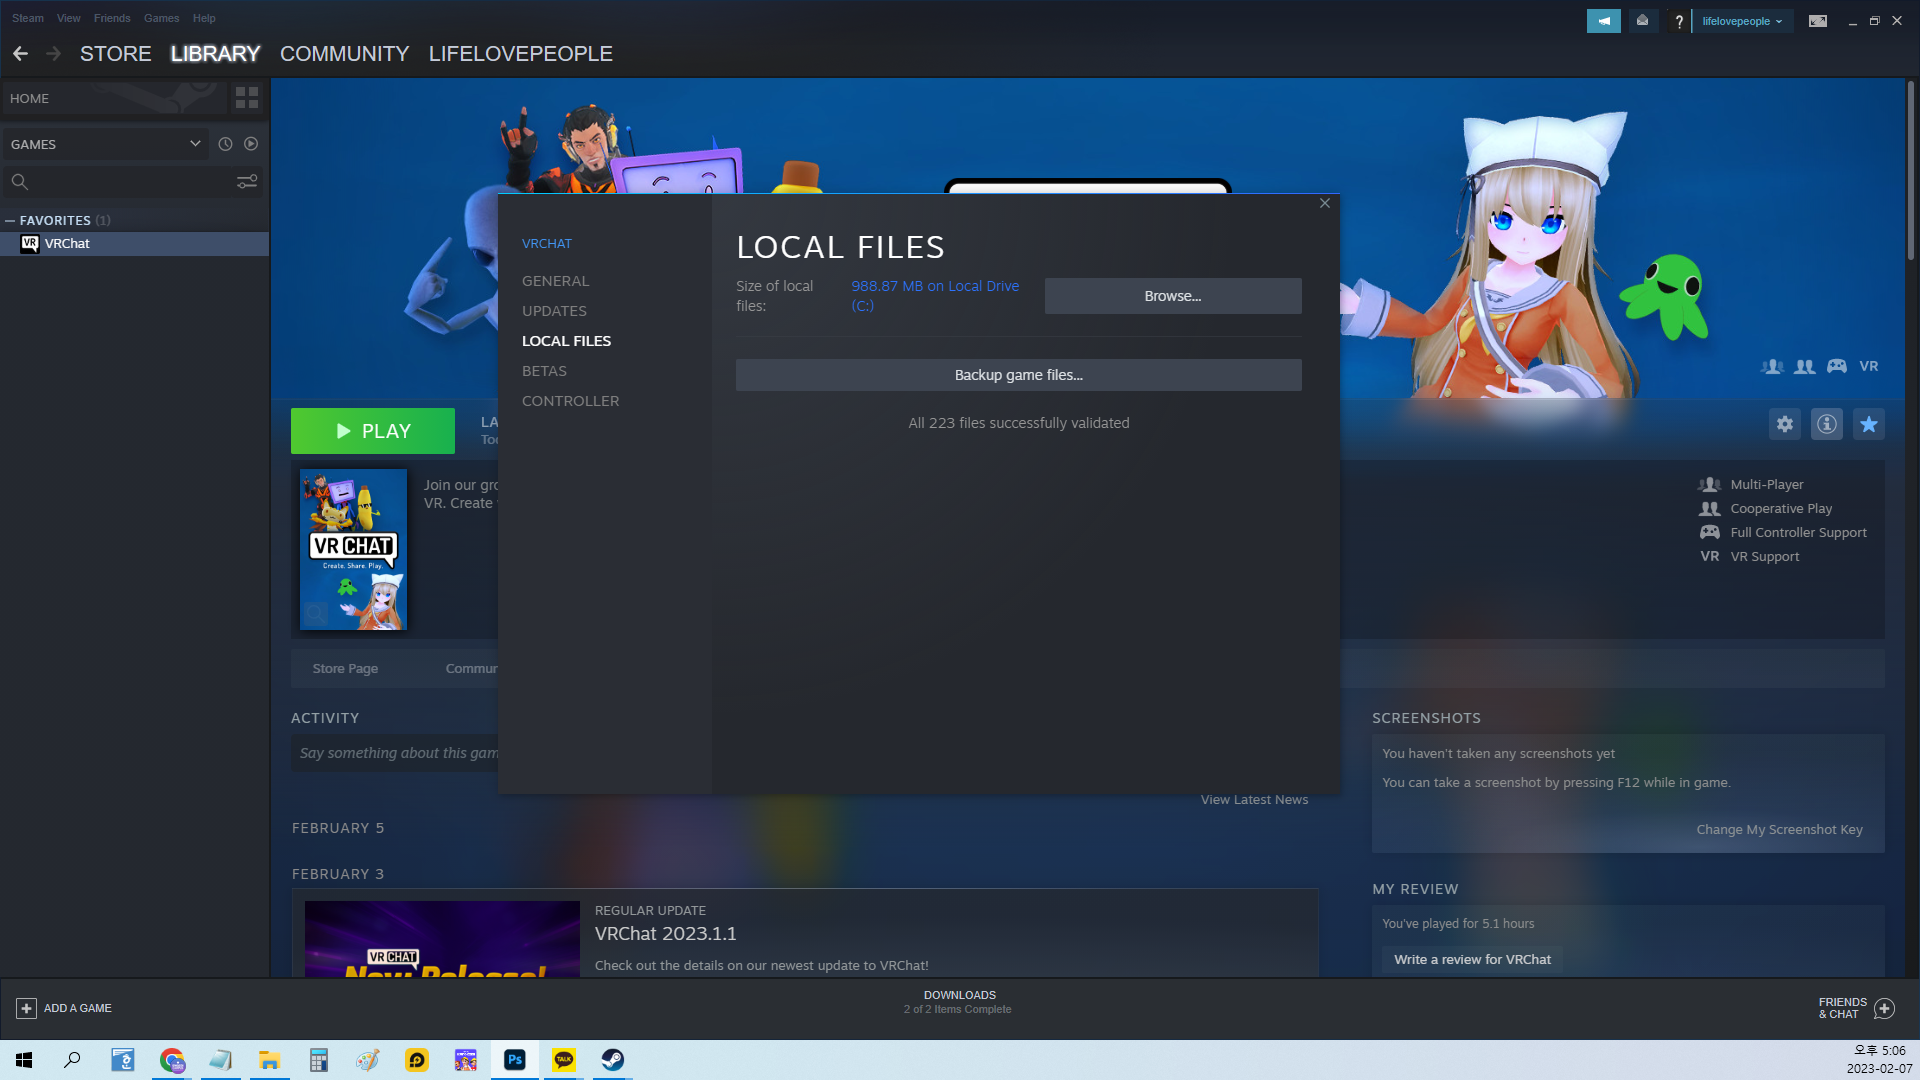Go to the Community tab

tap(345, 54)
